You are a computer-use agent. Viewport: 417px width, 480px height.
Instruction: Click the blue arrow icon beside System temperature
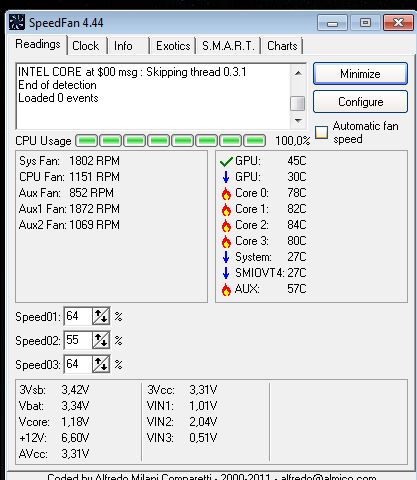coord(226,257)
